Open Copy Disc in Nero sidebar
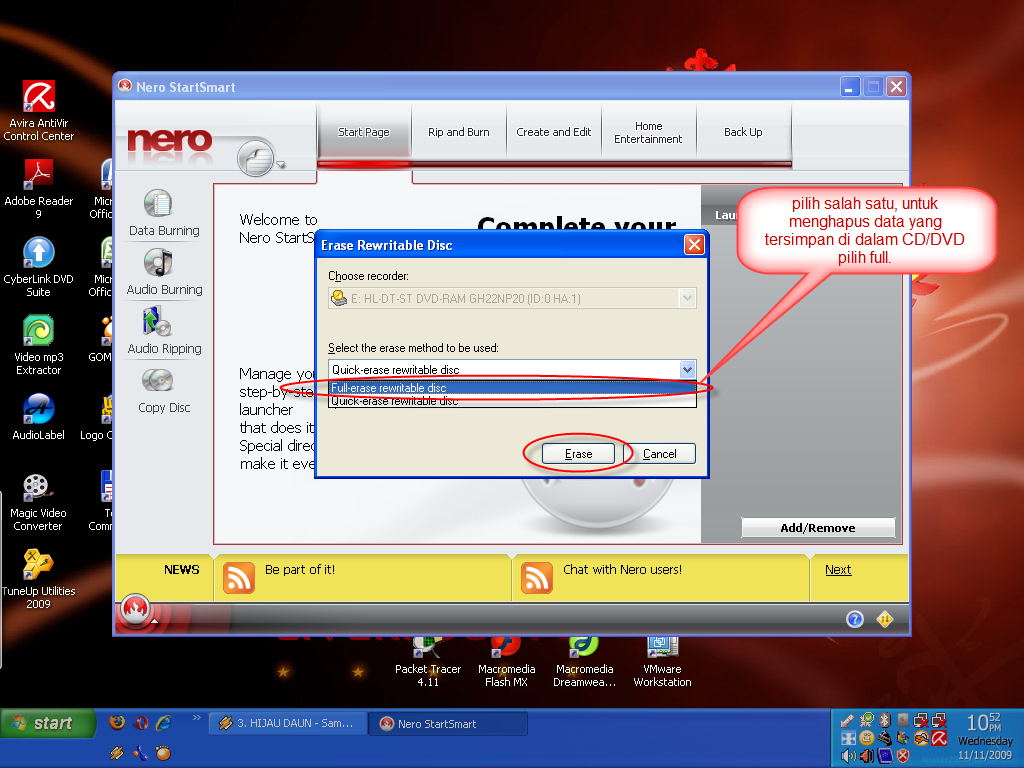This screenshot has width=1024, height=768. [164, 391]
